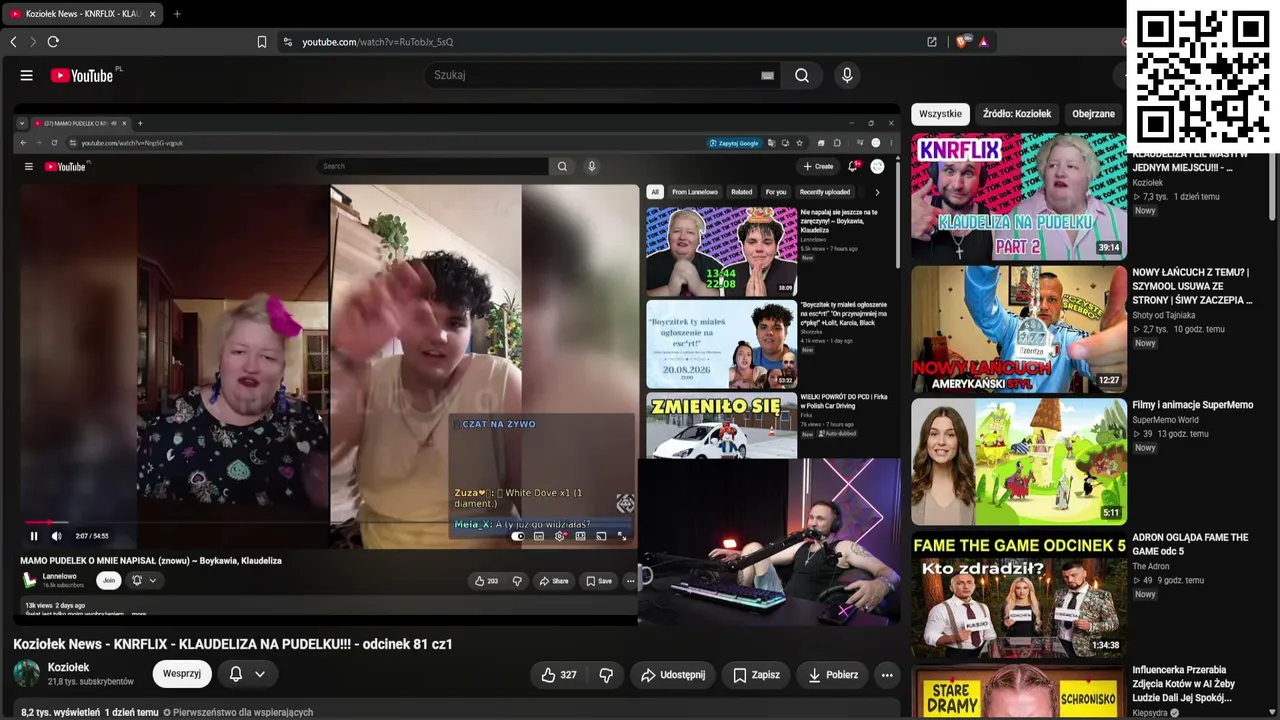The image size is (1280, 720).
Task: Open a new tab with the plus icon
Action: click(177, 14)
